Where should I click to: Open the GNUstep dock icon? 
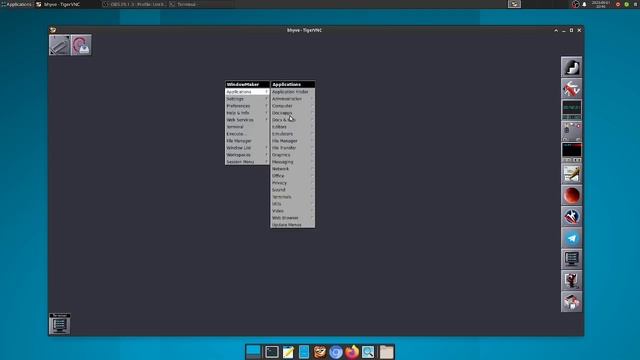(571, 67)
